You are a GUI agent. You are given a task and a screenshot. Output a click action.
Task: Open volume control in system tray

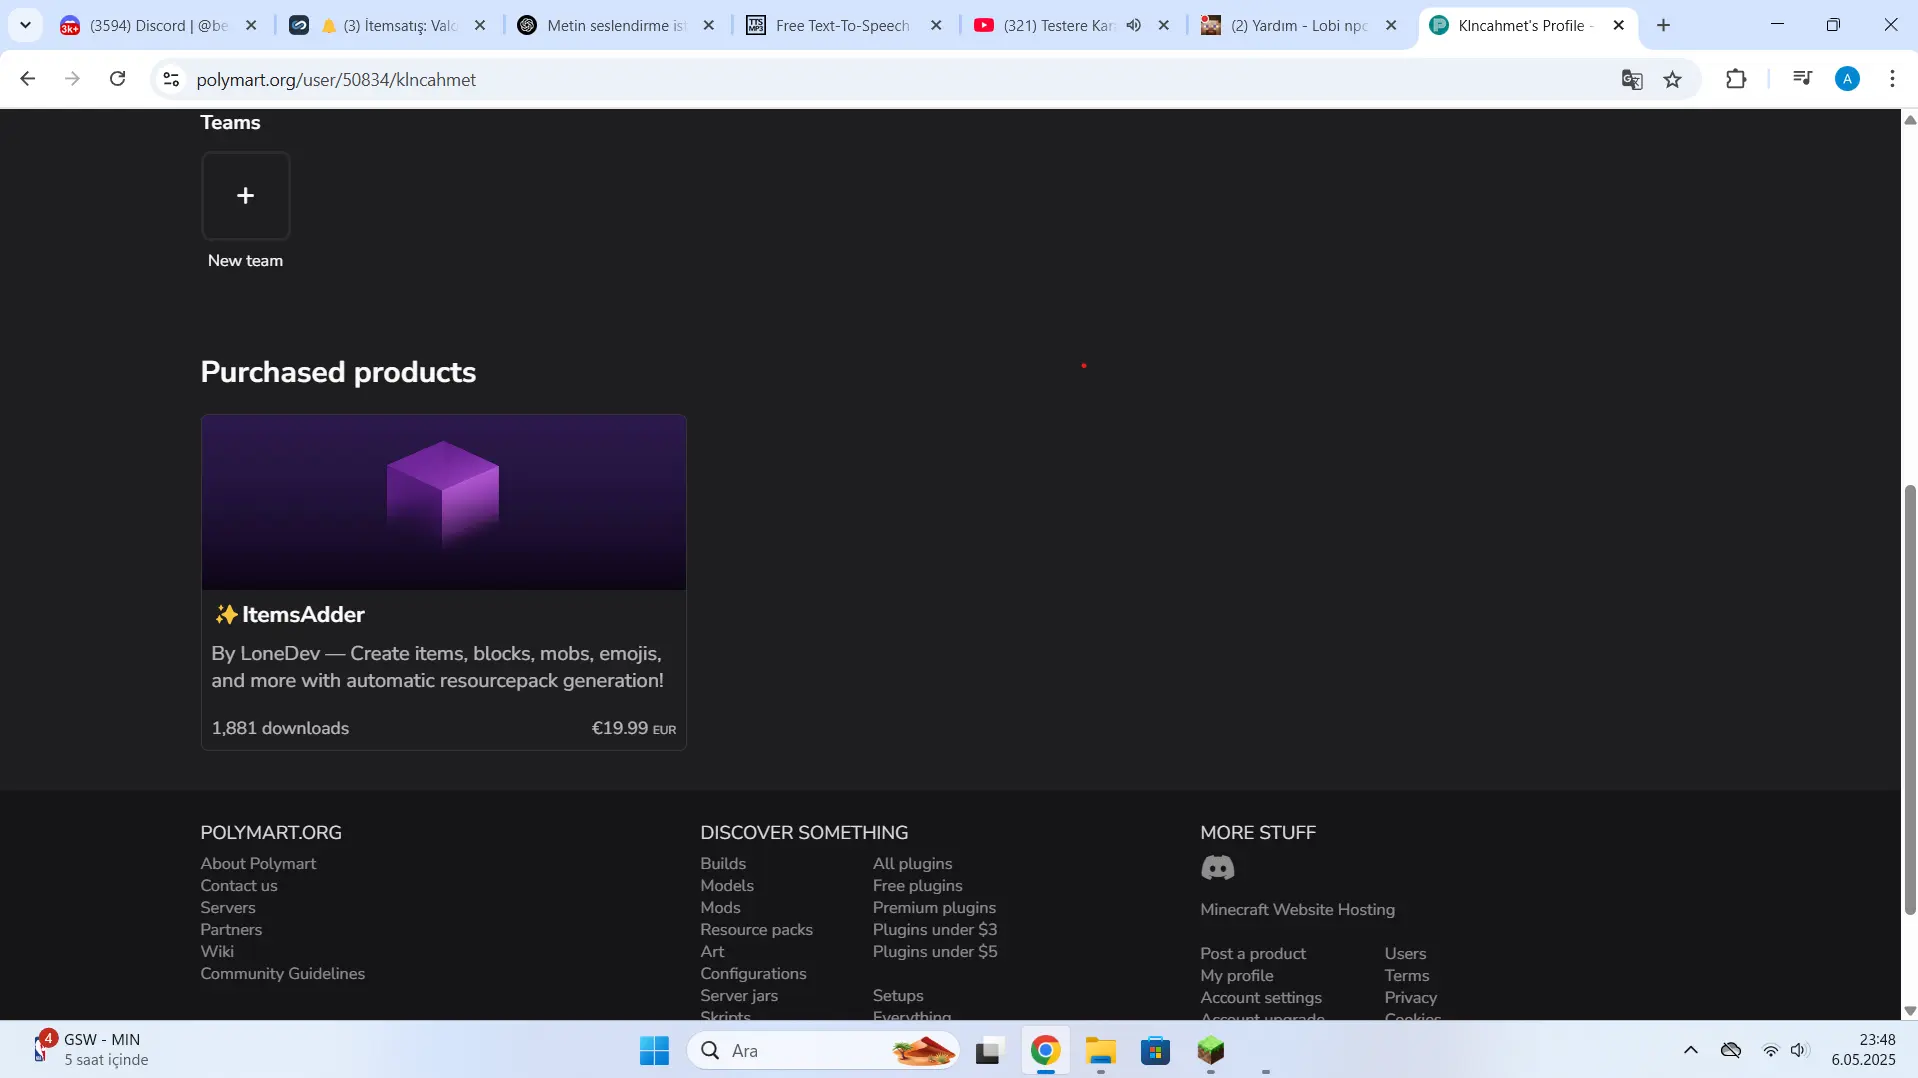1799,1050
